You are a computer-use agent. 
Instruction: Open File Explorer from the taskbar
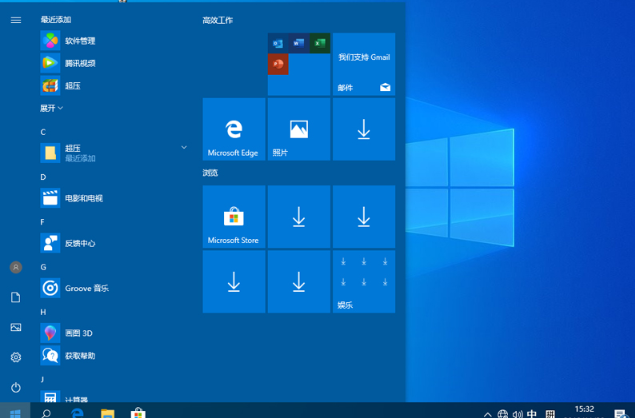point(107,413)
